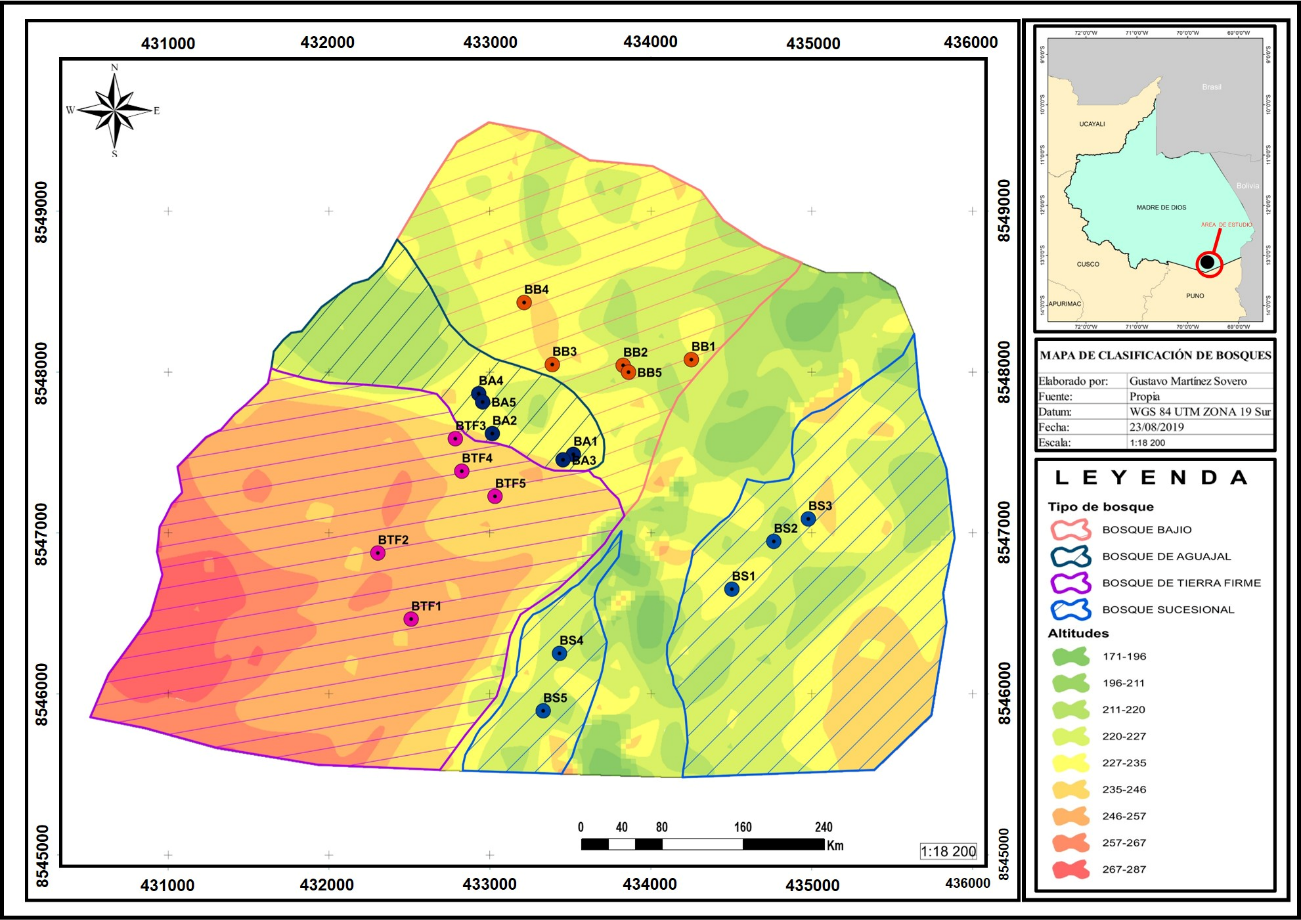Viewport: 1301px width, 920px height.
Task: Select the BTF5 magenta point marker
Action: coord(494,496)
